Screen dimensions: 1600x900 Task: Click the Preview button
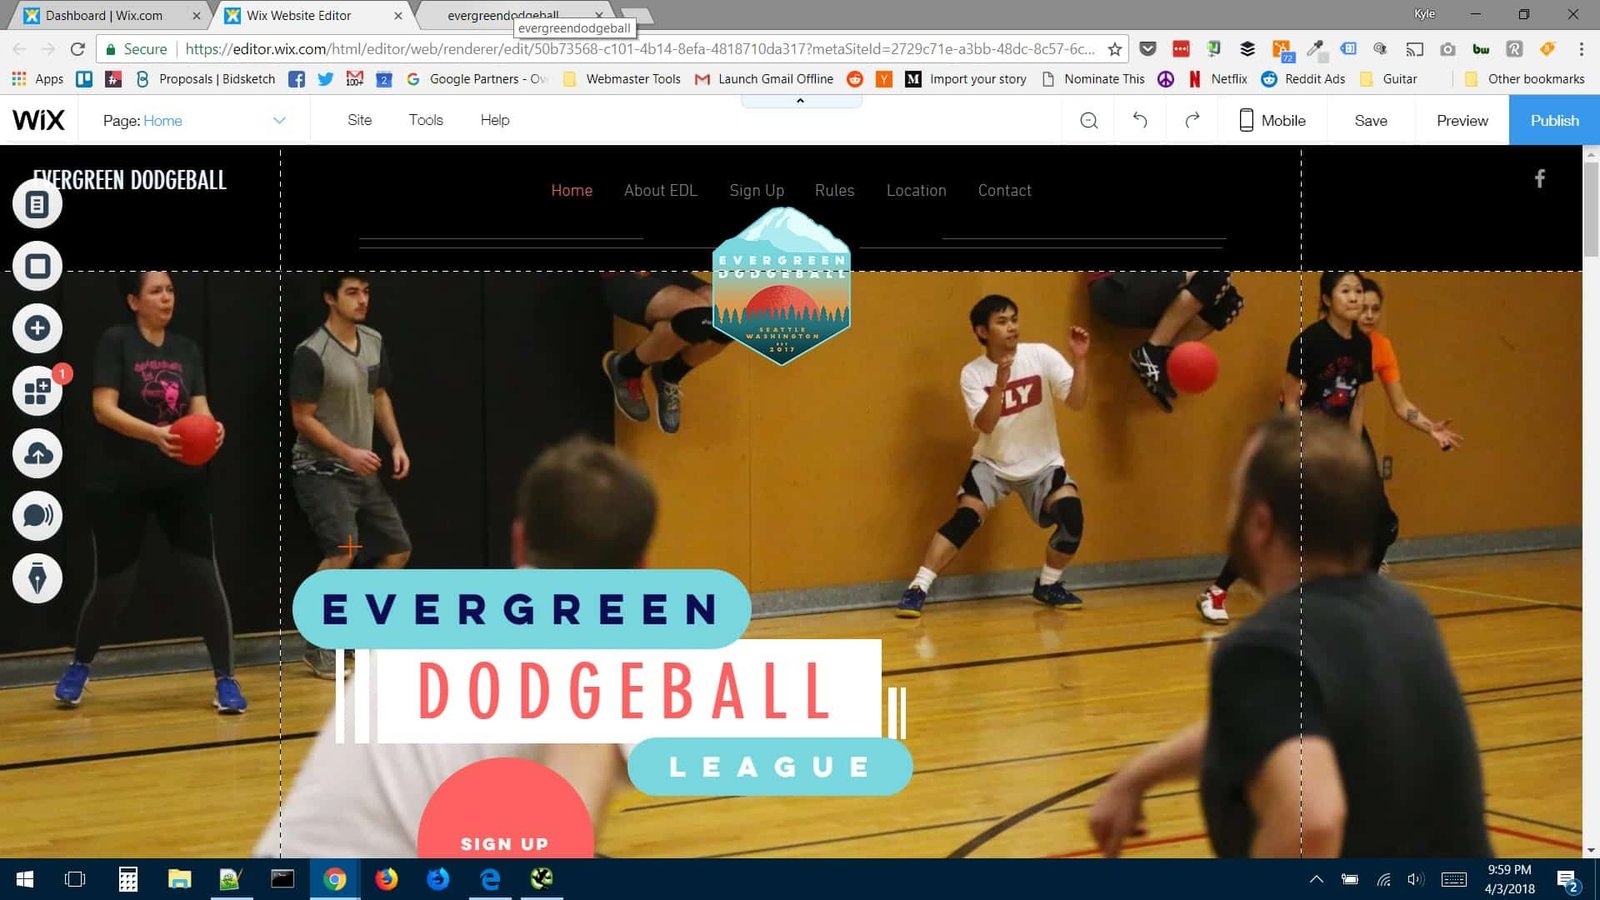click(1462, 120)
